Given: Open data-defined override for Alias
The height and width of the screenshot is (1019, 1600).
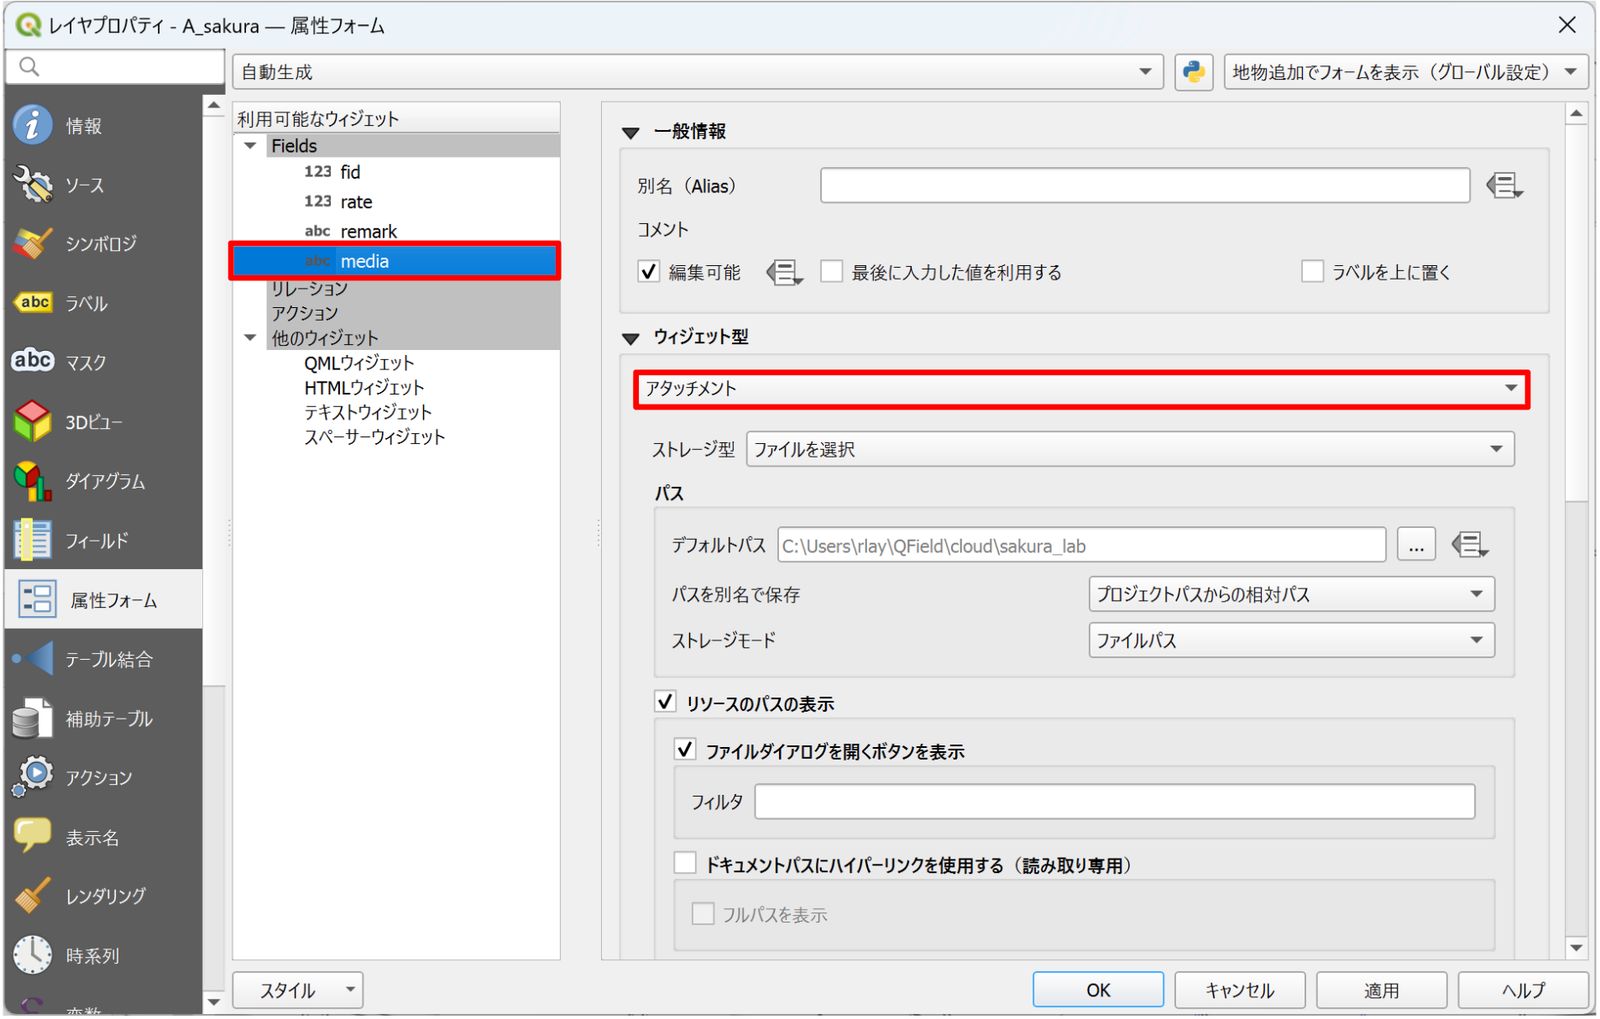Looking at the screenshot, I should click(x=1504, y=186).
